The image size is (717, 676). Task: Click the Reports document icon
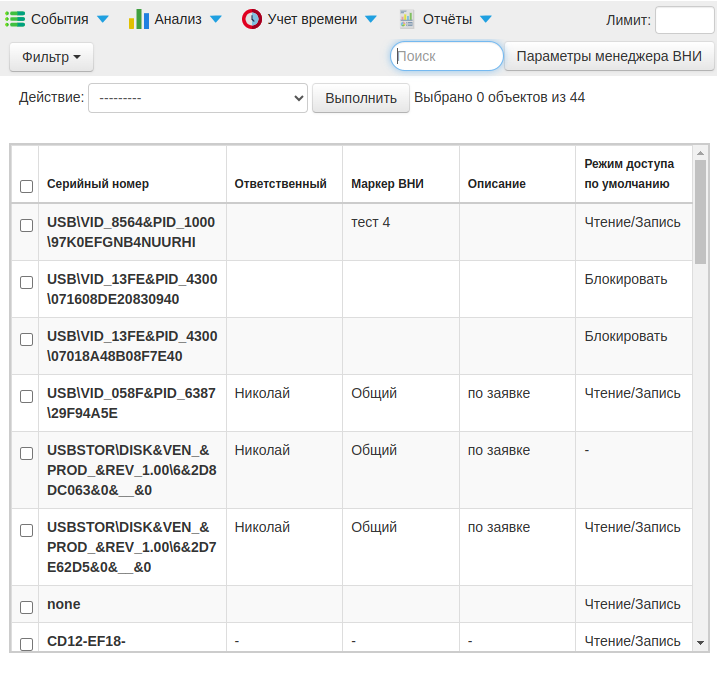tap(407, 19)
